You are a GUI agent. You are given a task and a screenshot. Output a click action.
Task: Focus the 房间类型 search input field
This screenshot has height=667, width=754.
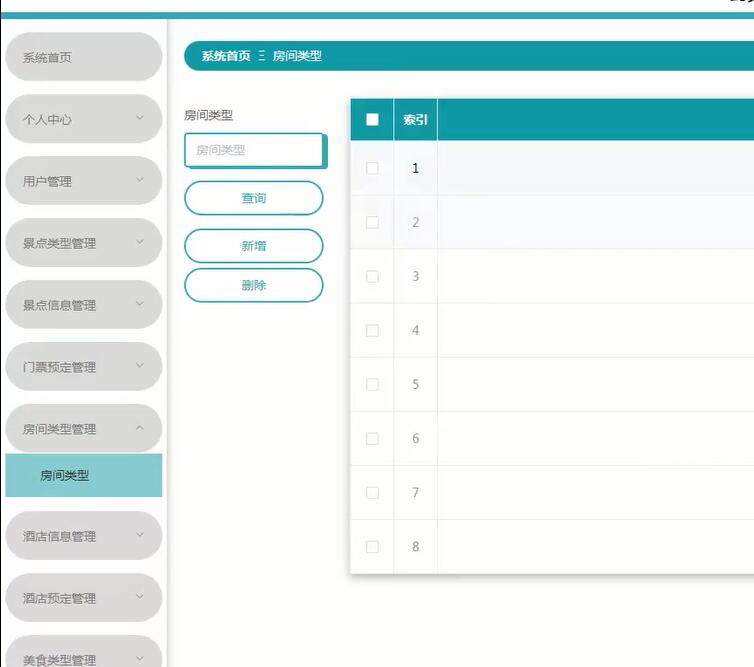(254, 150)
